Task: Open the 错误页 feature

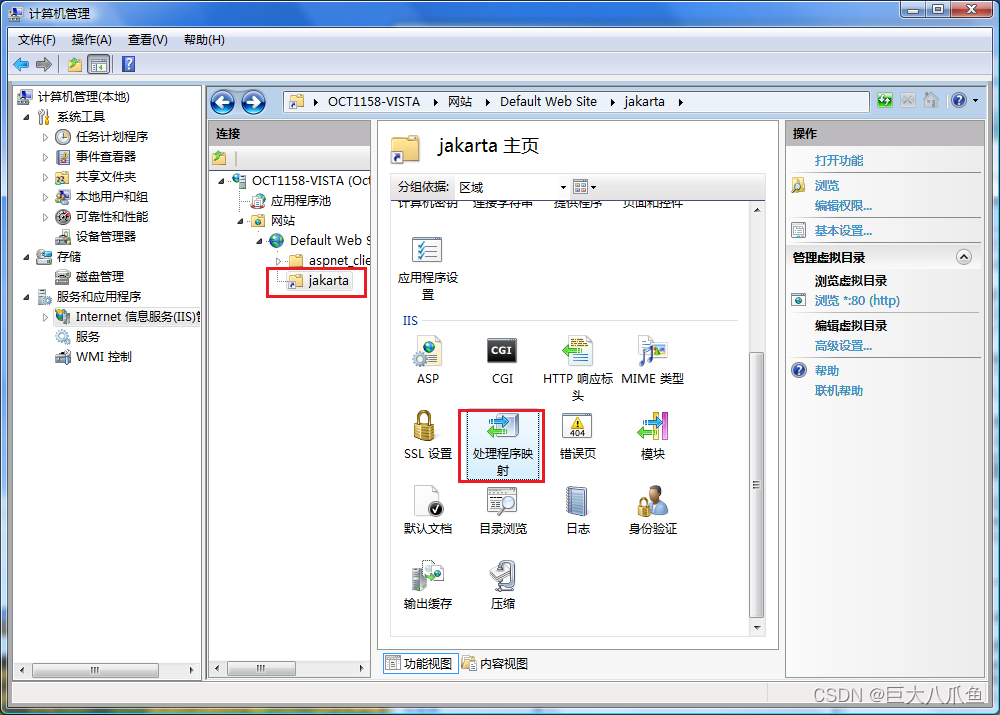Action: (577, 435)
